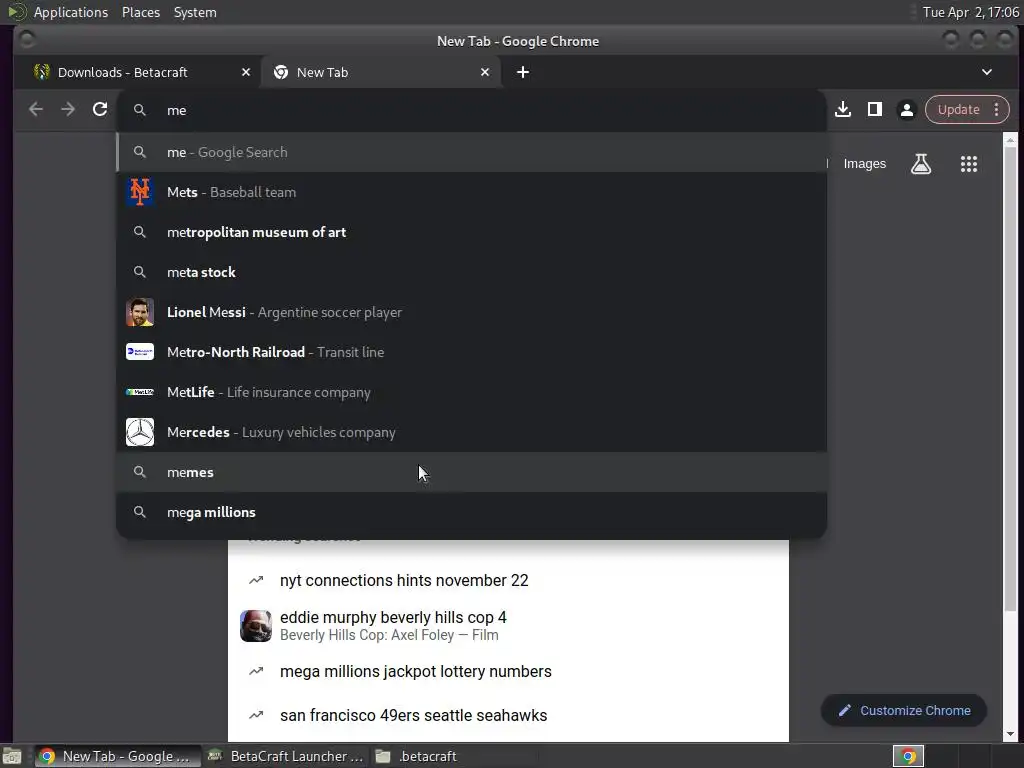Click New Tab - Google taskbar item
This screenshot has height=768, width=1024.
(116, 756)
